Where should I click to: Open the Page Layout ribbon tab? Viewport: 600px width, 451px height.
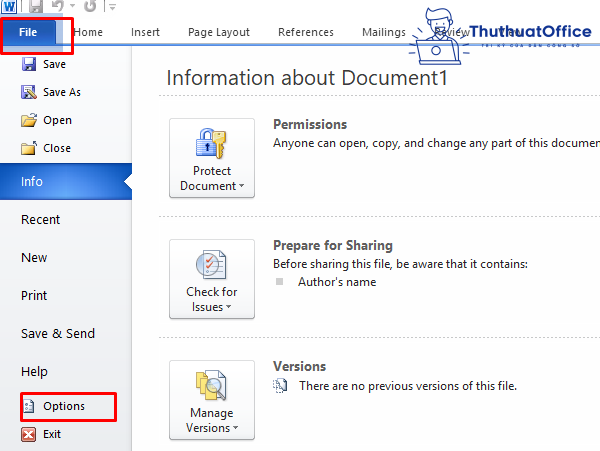coord(219,33)
